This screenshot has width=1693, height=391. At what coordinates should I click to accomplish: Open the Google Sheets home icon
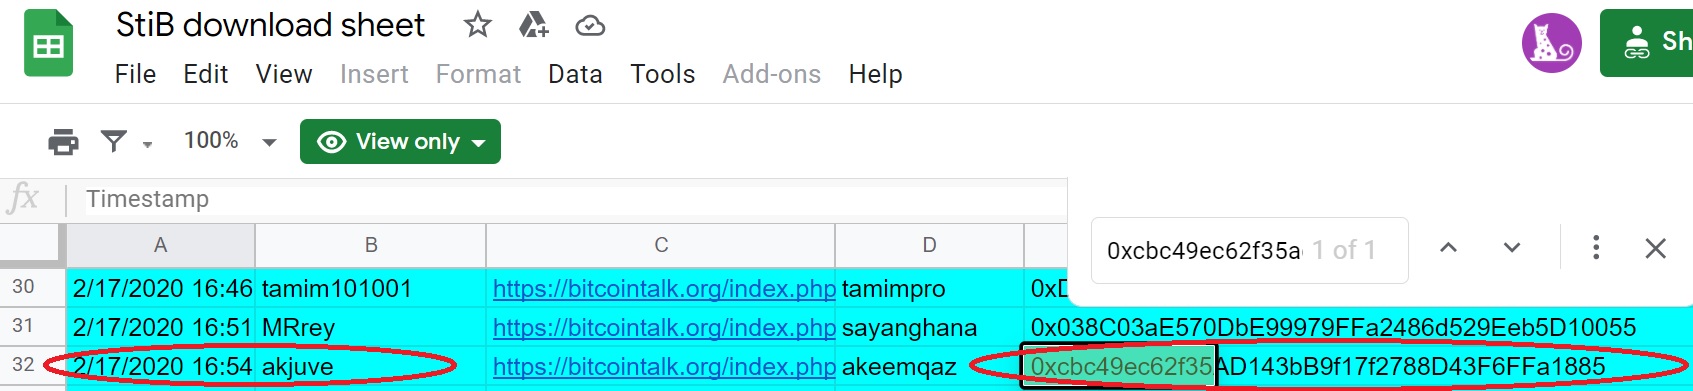coord(48,43)
